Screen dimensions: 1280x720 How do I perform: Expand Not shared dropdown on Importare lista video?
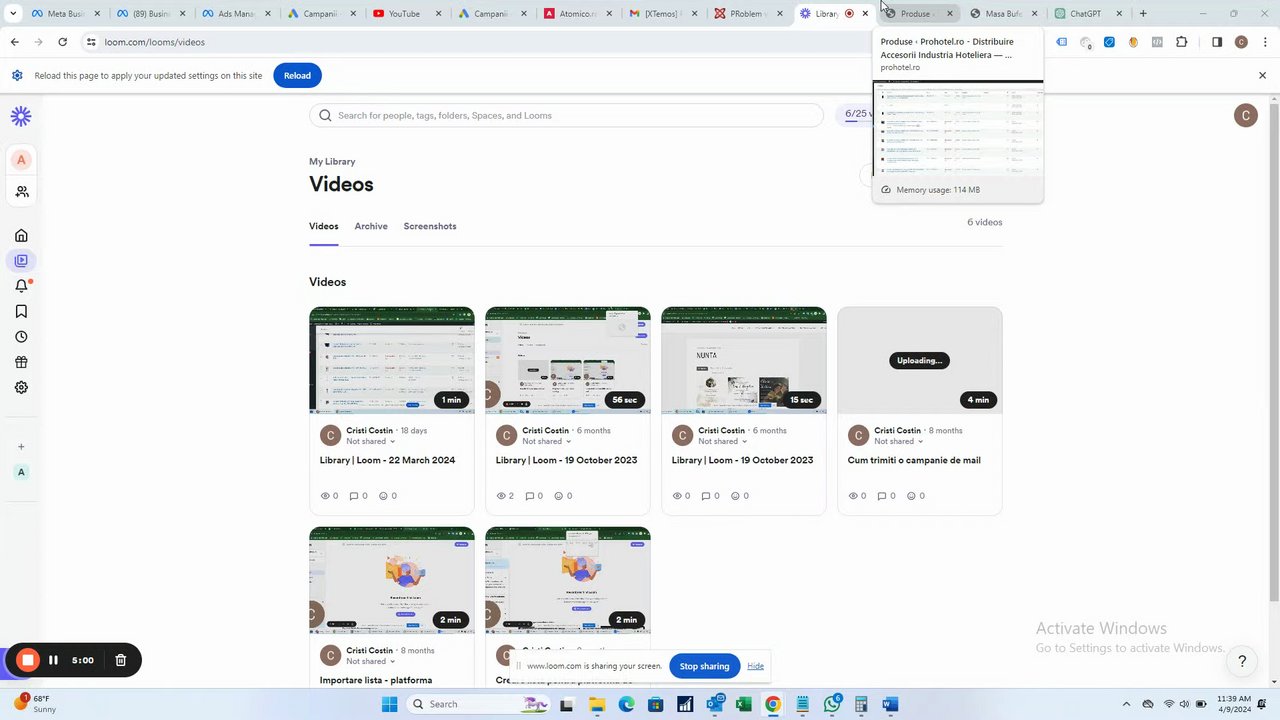(370, 661)
